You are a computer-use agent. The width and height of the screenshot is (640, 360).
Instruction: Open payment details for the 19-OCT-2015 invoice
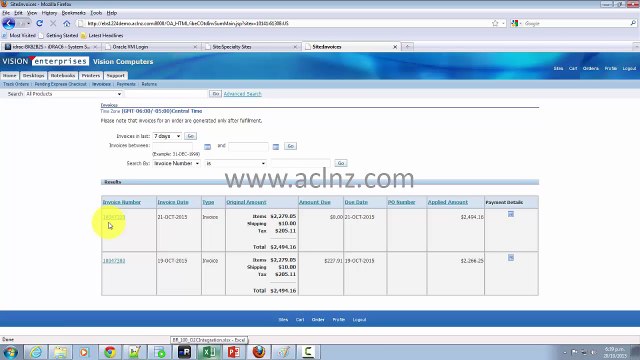pos(511,258)
